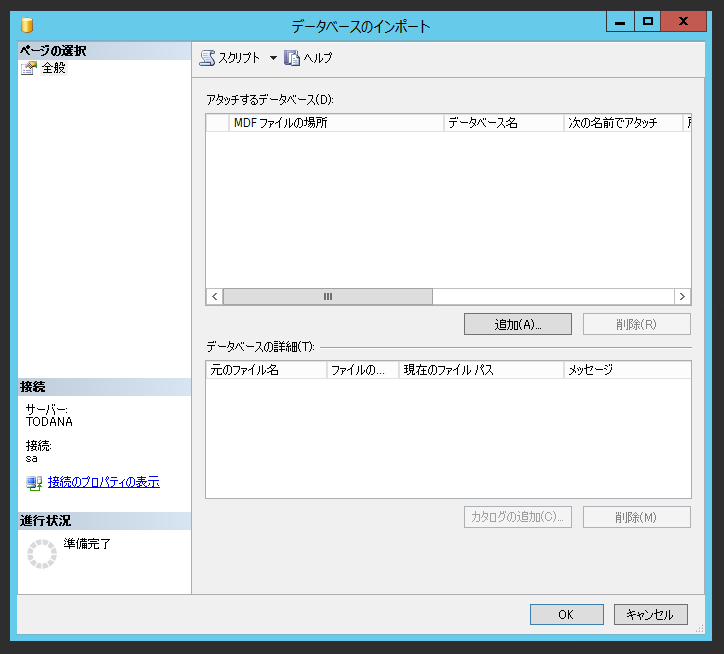Viewport: 724px width, 654px height.
Task: Click the ヘルプ help button
Action: [308, 58]
